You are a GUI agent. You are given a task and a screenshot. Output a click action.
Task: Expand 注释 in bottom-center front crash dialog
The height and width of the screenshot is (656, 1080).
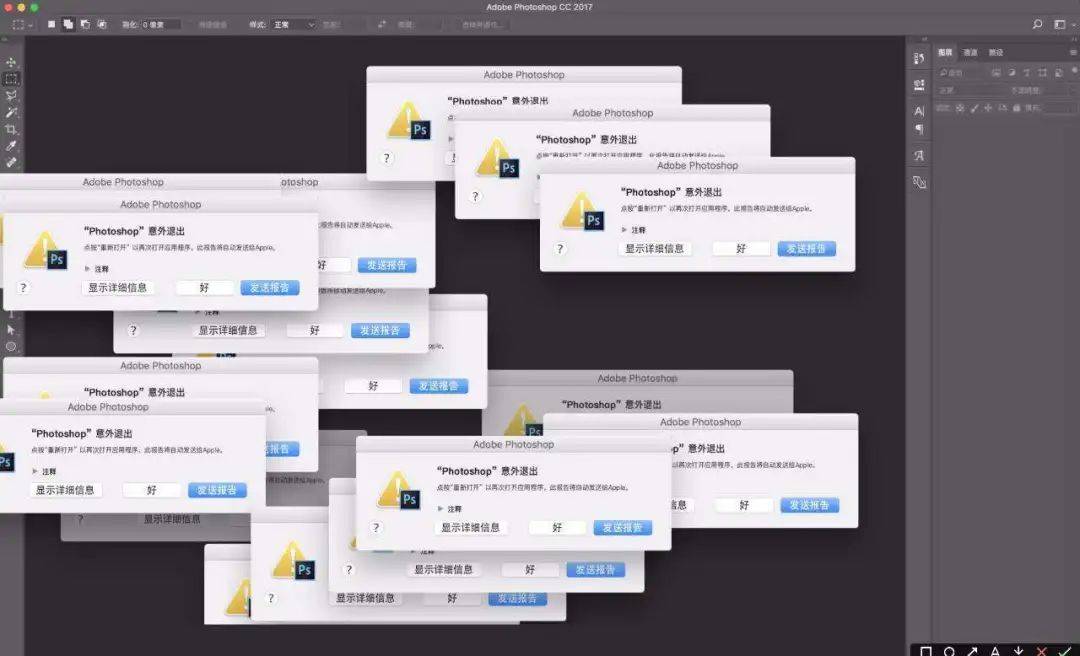441,509
